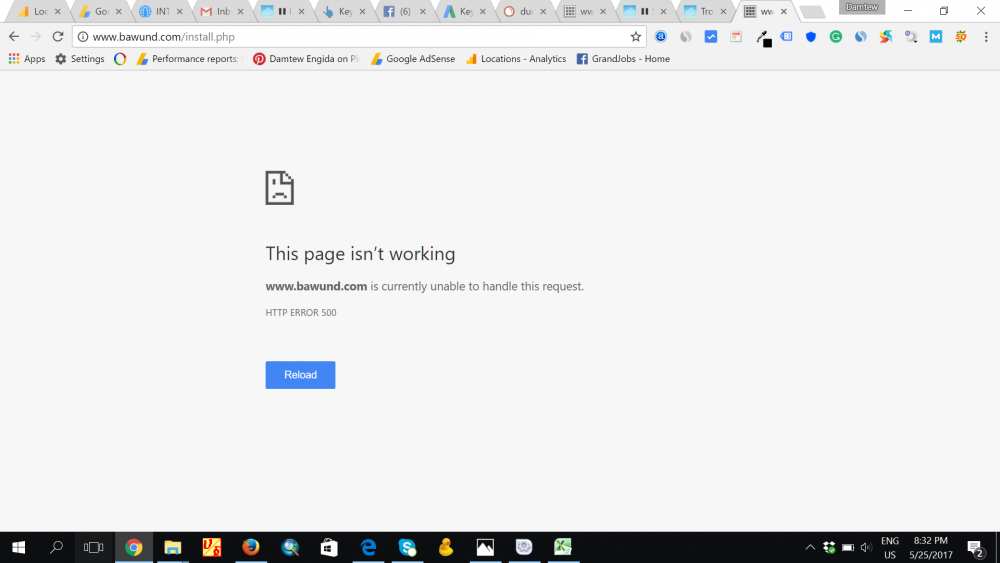Click the ENG US language indicator
The height and width of the screenshot is (563, 1000).
(890, 548)
